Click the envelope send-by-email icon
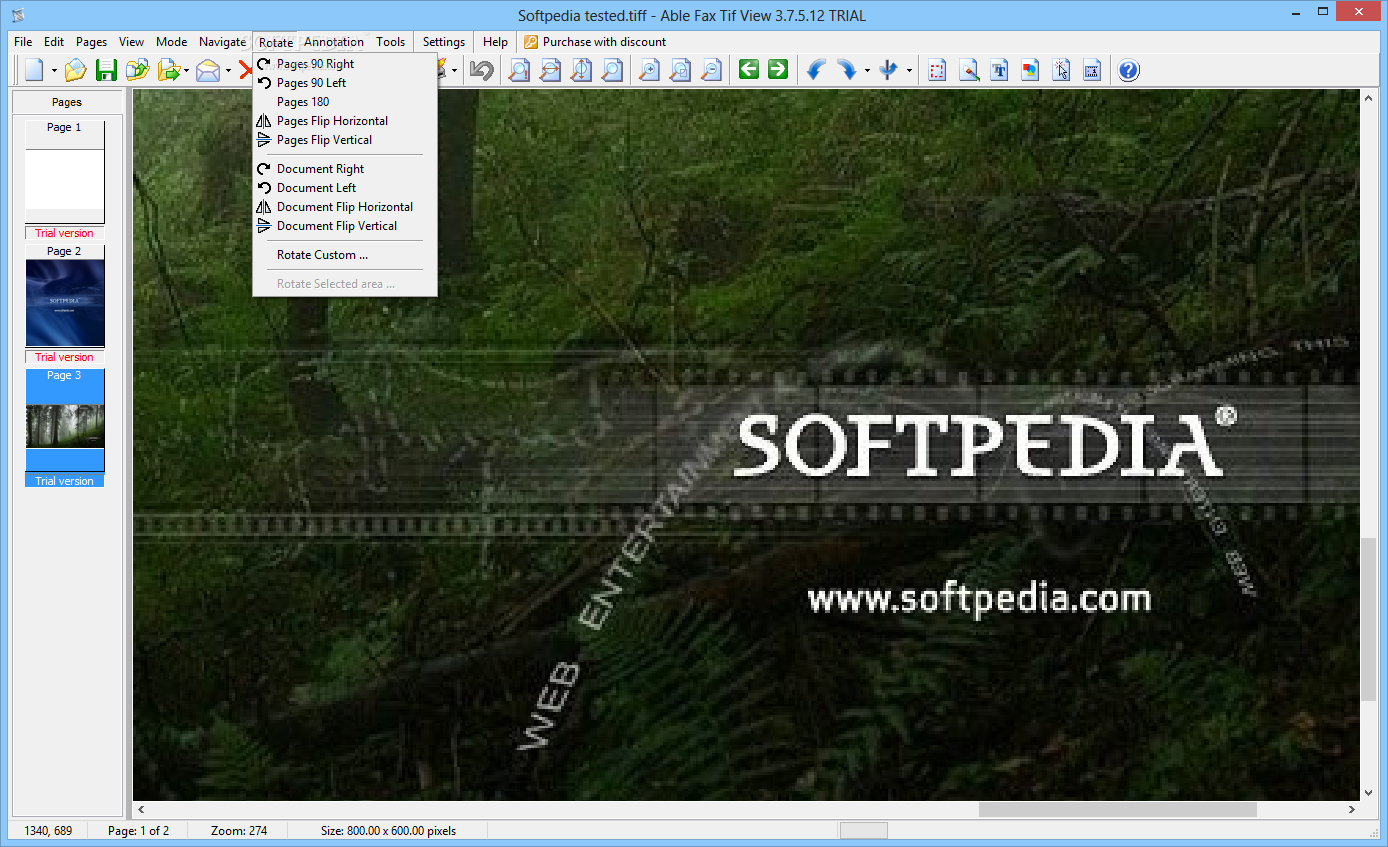This screenshot has height=847, width=1388. click(208, 70)
